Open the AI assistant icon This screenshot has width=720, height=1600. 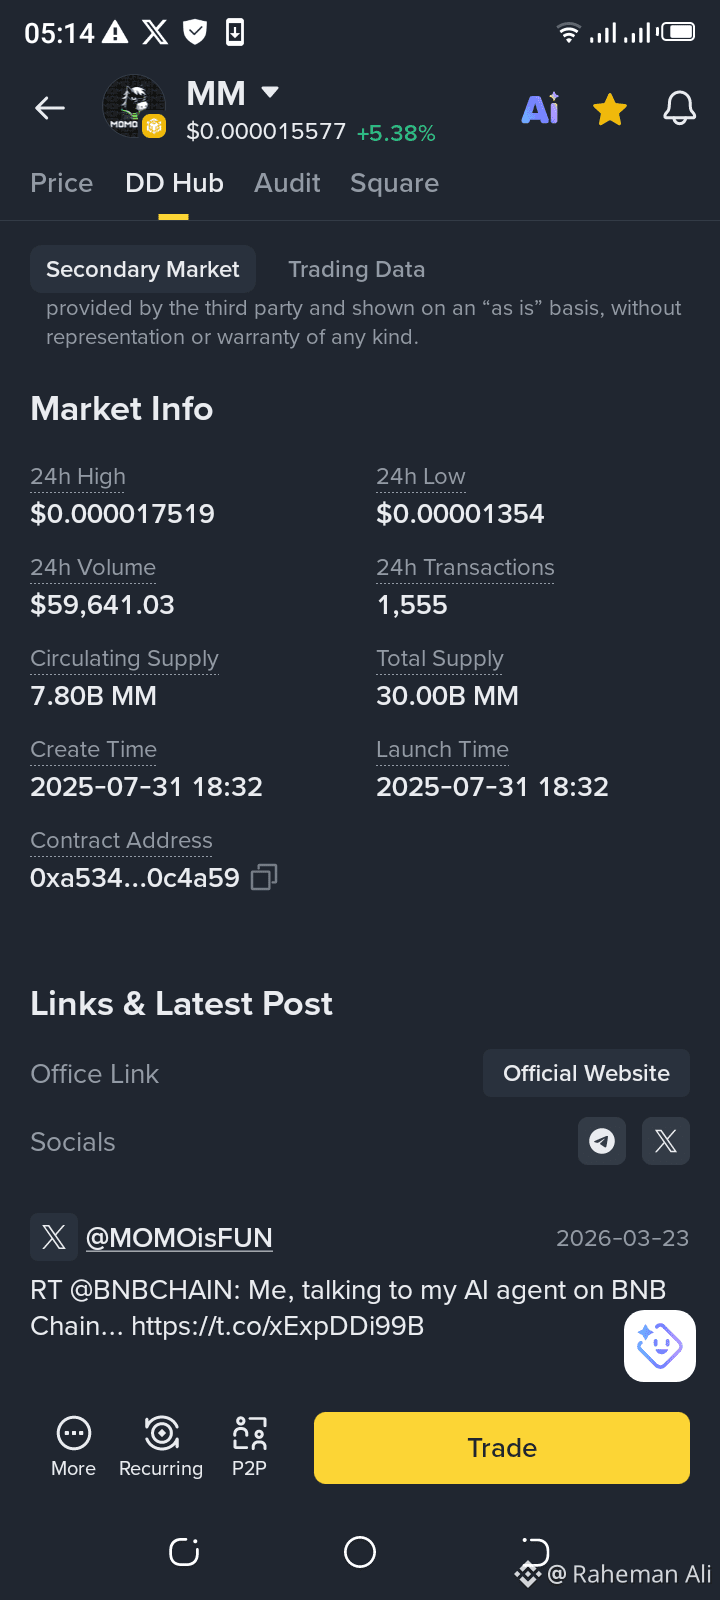[x=541, y=108]
